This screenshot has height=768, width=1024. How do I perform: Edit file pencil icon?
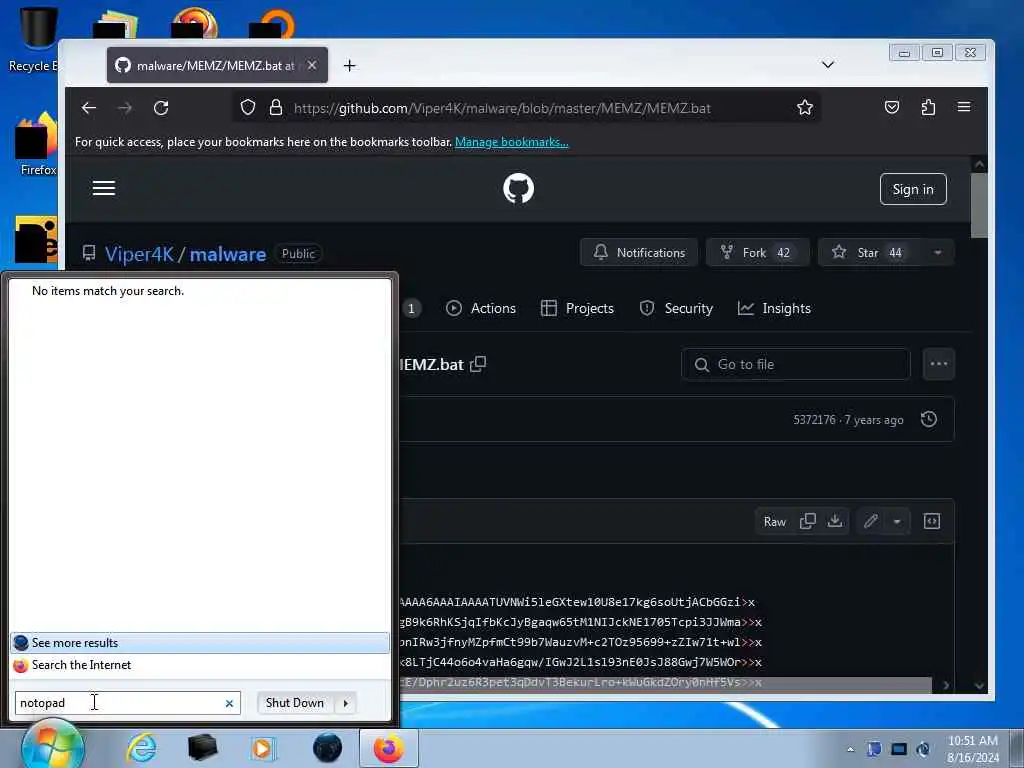pos(871,521)
